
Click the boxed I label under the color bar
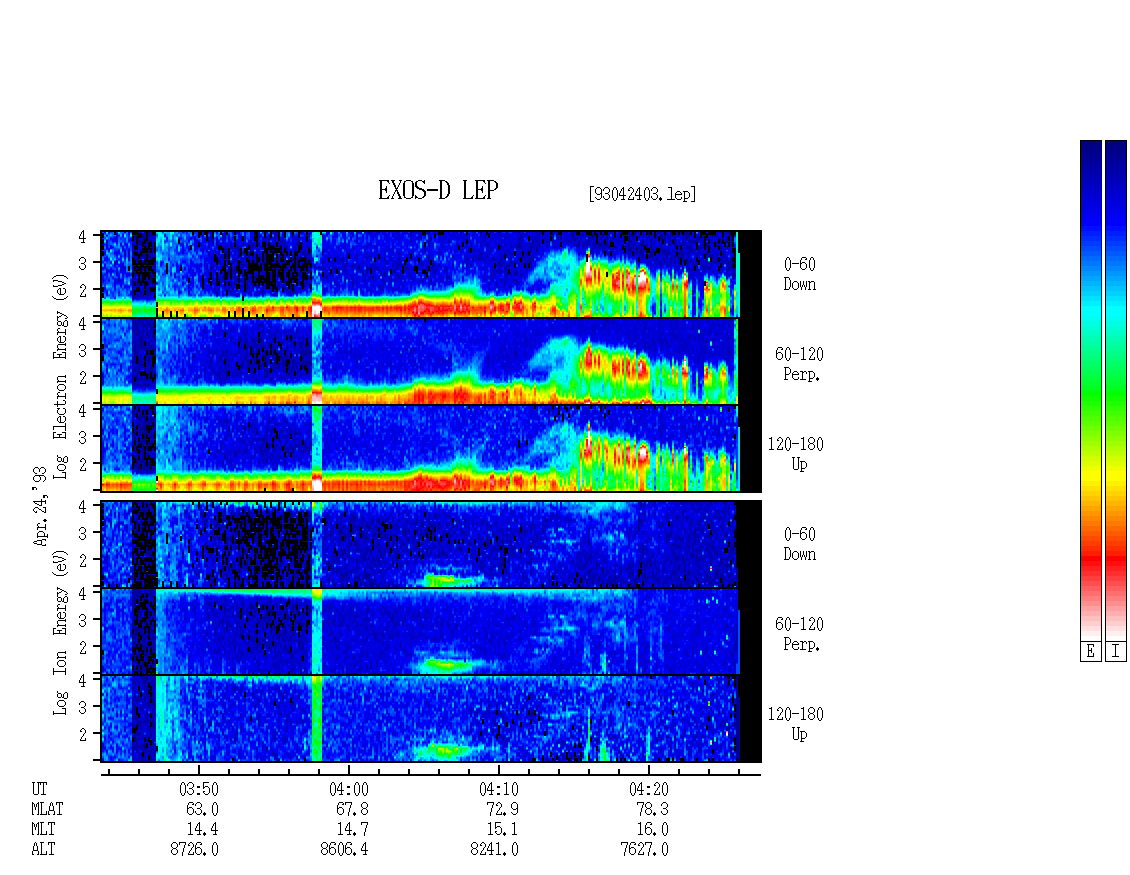(1116, 652)
